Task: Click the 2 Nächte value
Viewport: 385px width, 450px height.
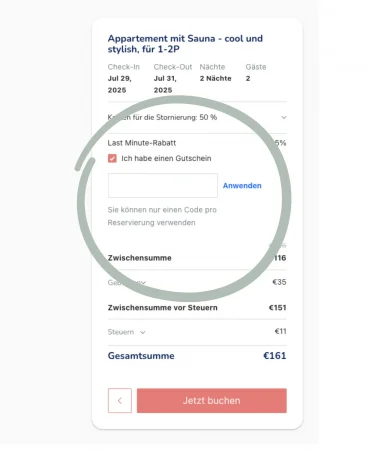Action: [215, 79]
